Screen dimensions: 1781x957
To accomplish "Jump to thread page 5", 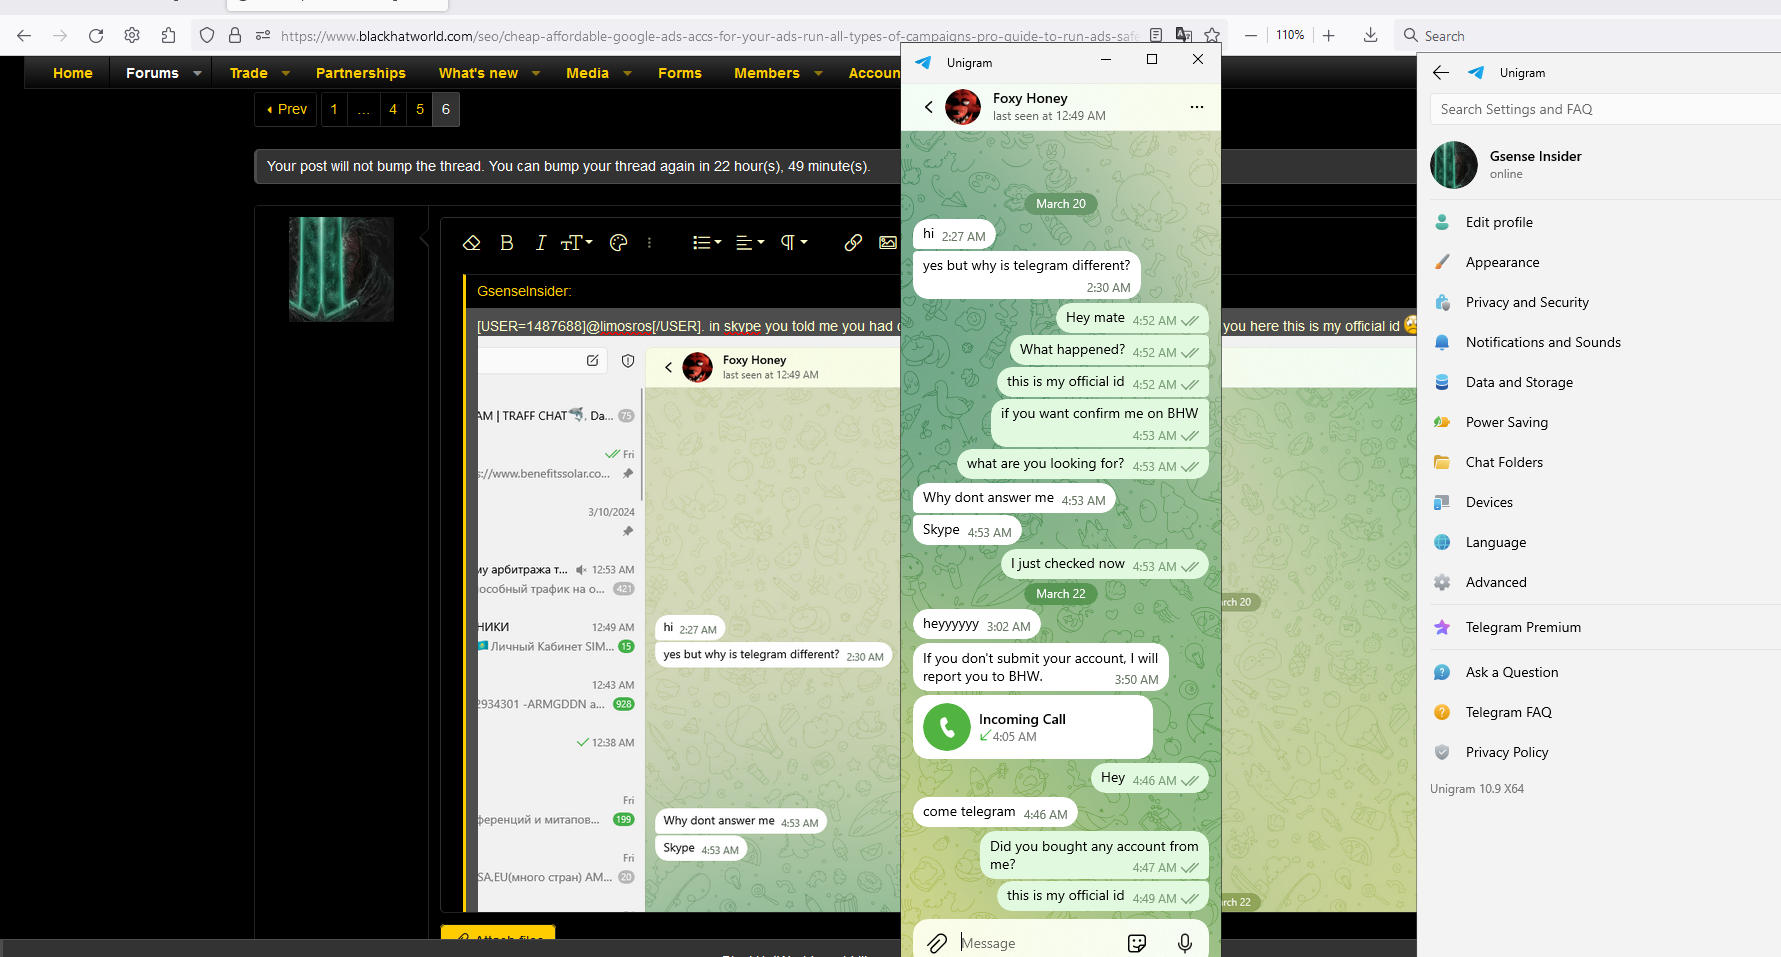I will click(420, 109).
